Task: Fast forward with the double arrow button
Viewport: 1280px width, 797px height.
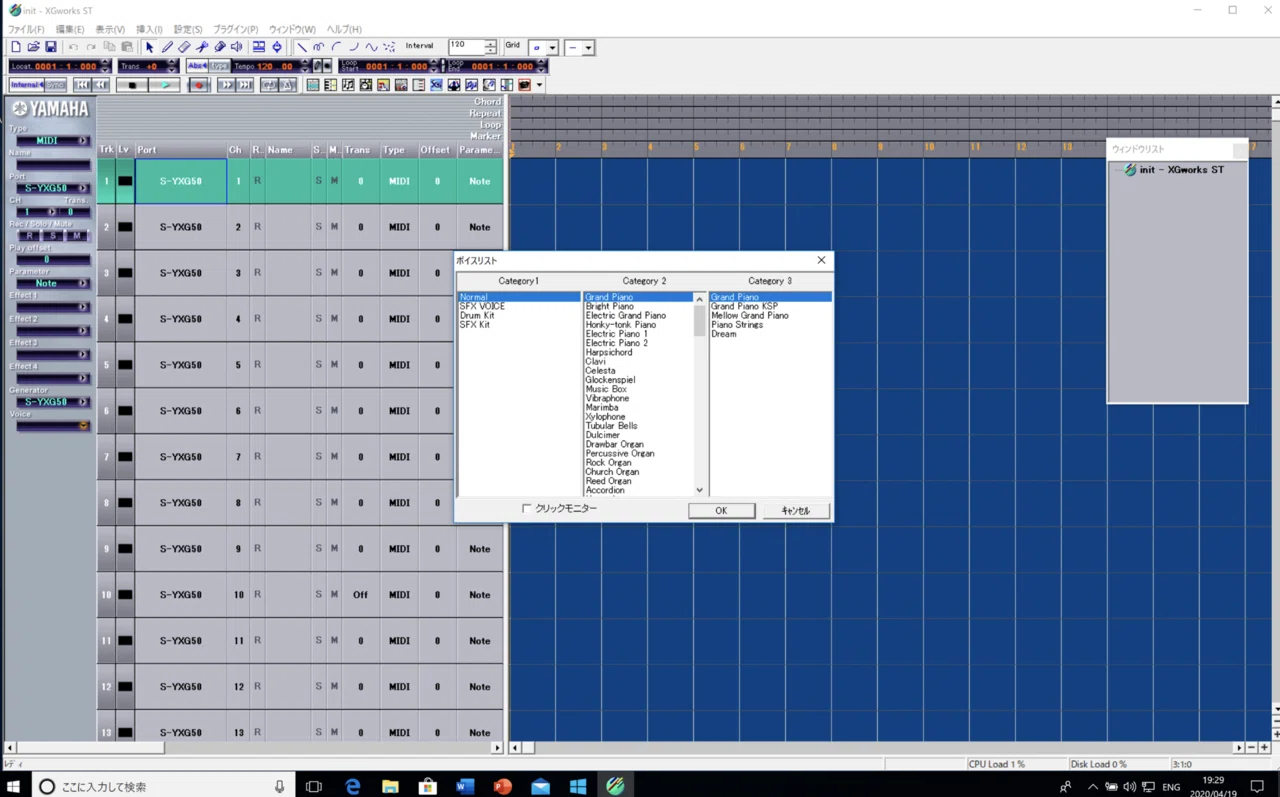Action: (227, 85)
